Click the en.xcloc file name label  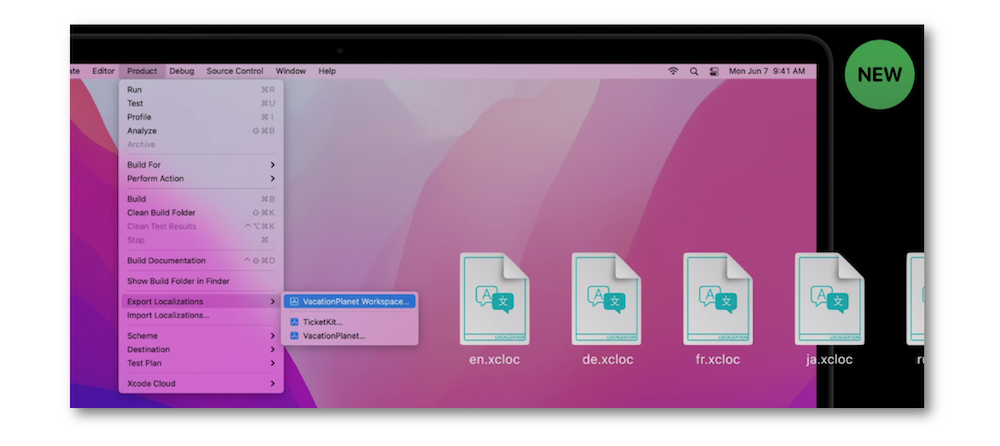[x=494, y=359]
